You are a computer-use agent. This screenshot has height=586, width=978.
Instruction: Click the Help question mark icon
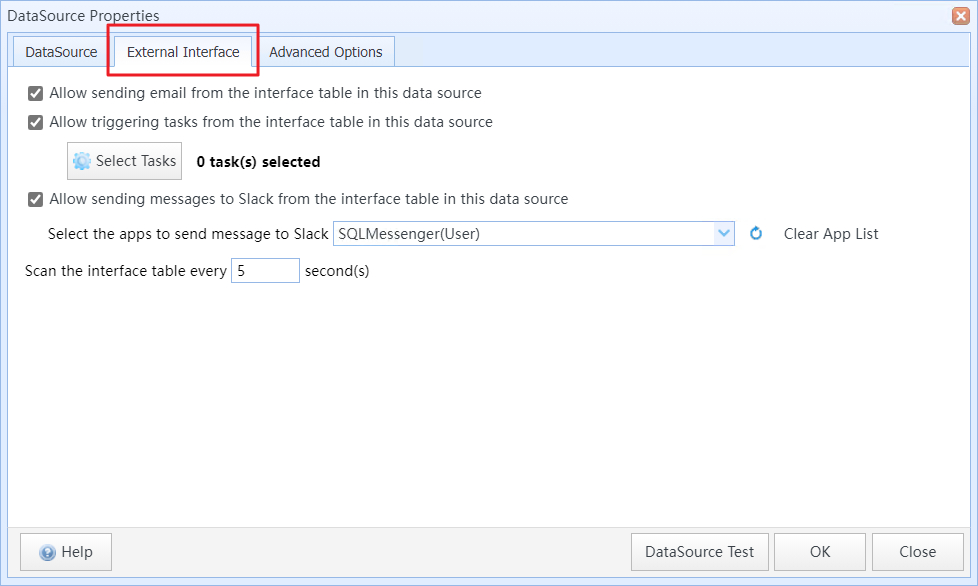pos(47,552)
